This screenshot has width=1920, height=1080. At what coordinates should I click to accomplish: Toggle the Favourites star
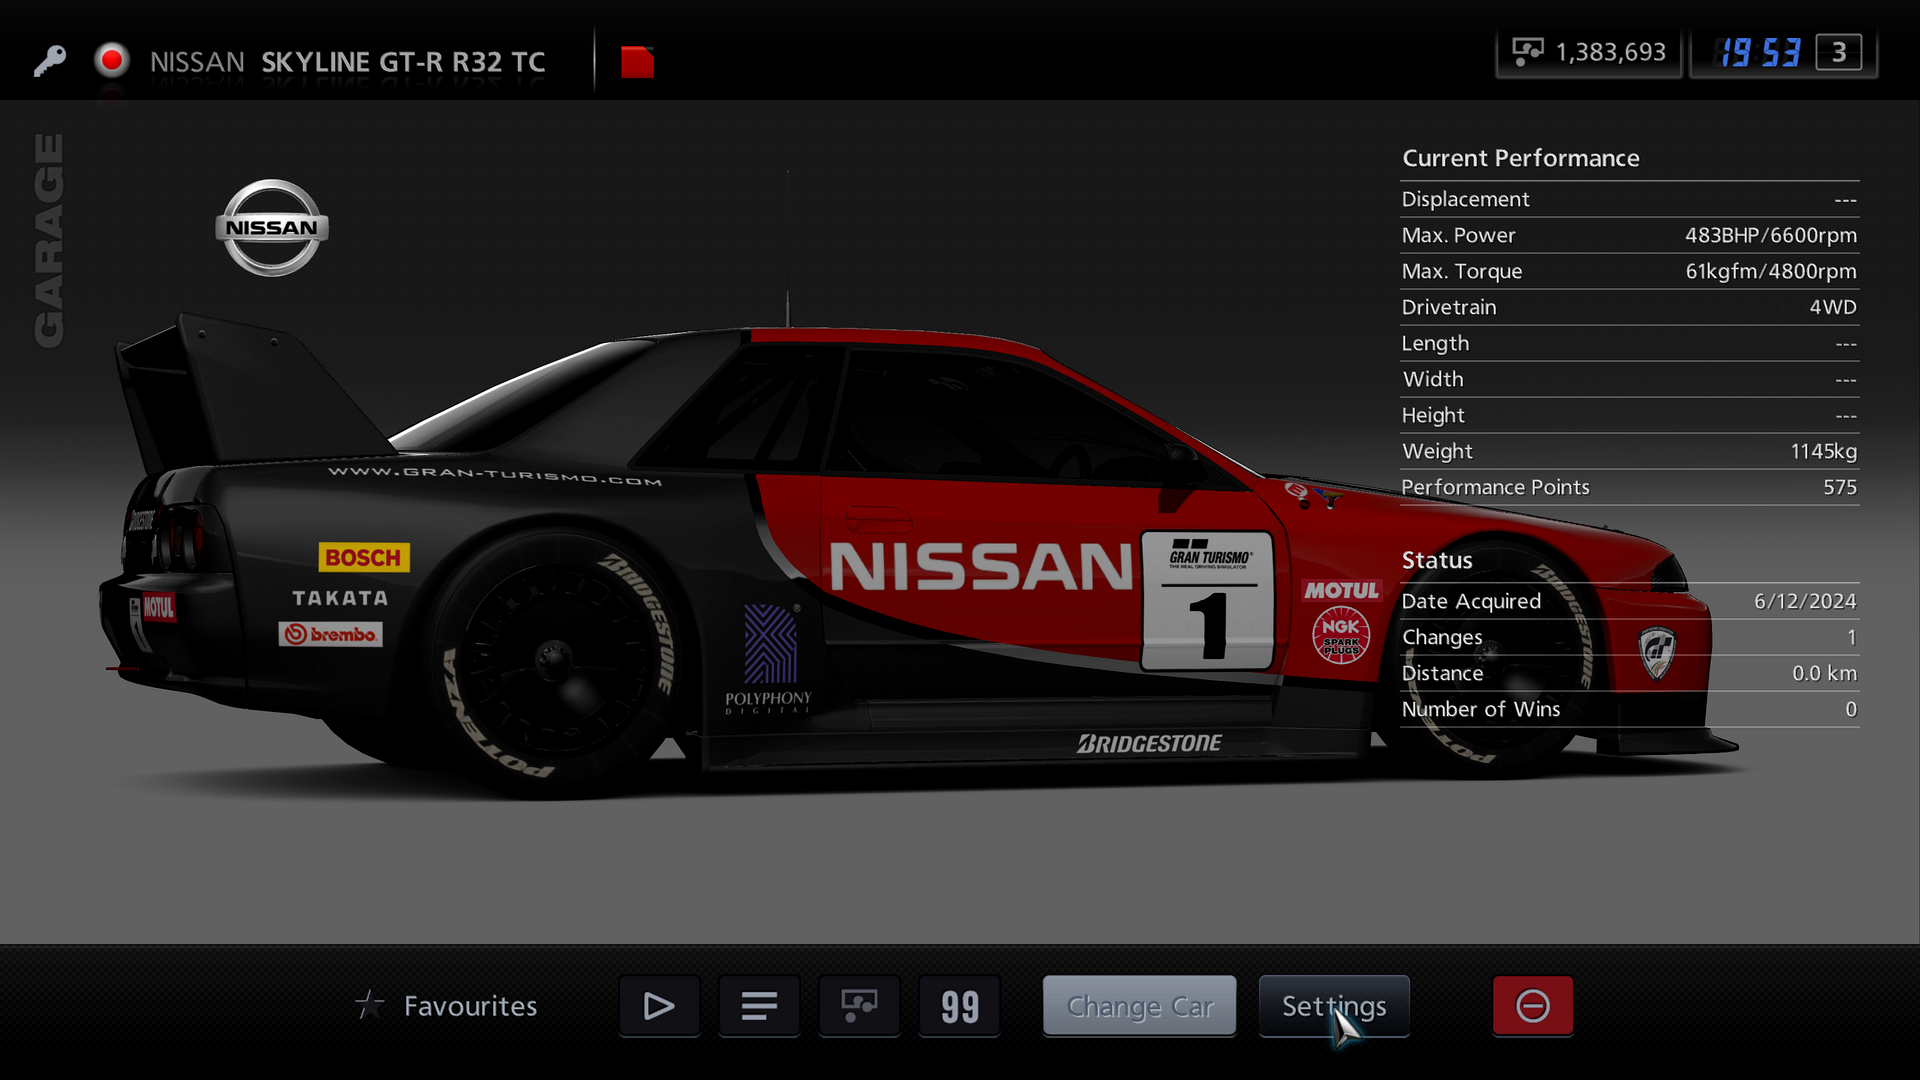pos(370,1004)
